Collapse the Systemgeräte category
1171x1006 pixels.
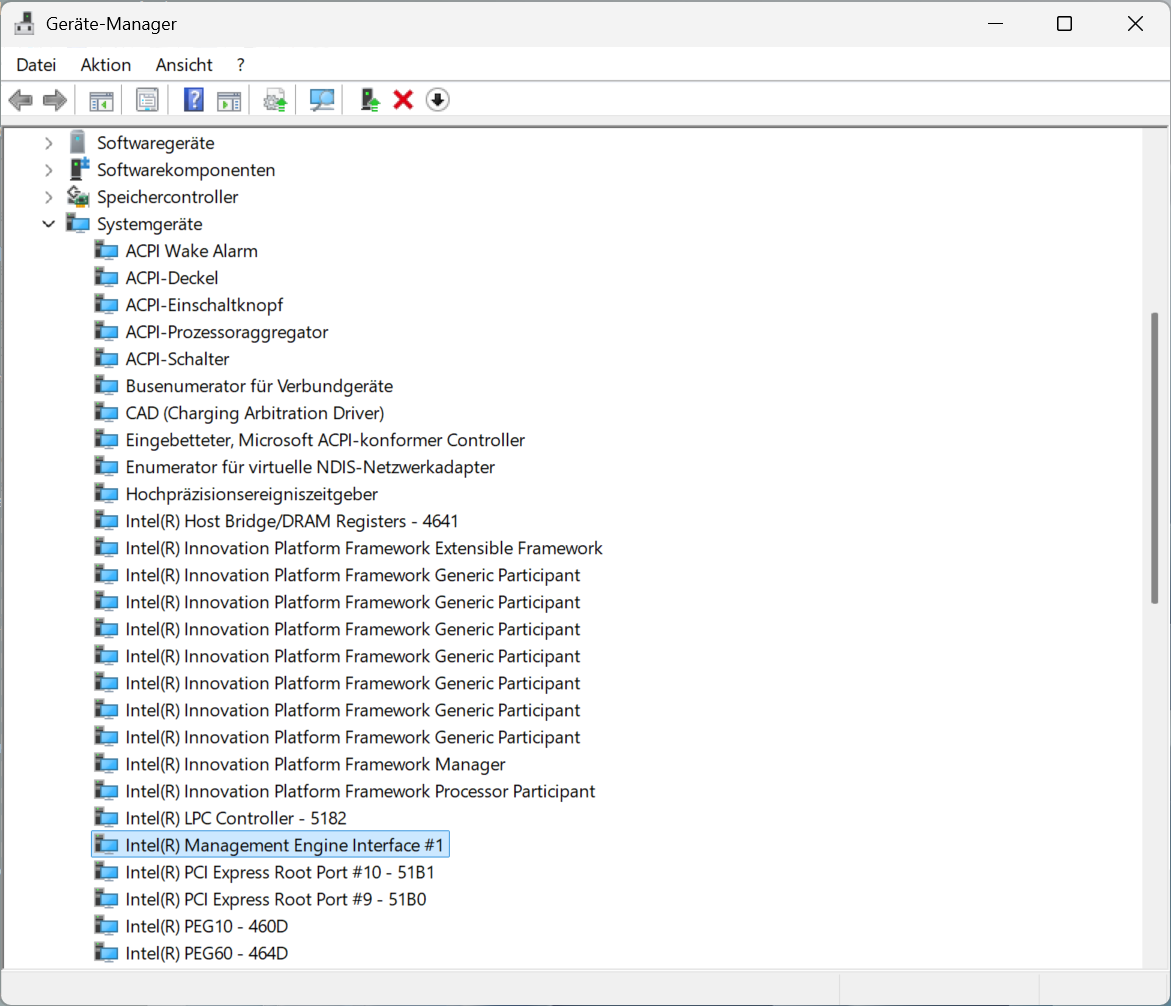[49, 224]
